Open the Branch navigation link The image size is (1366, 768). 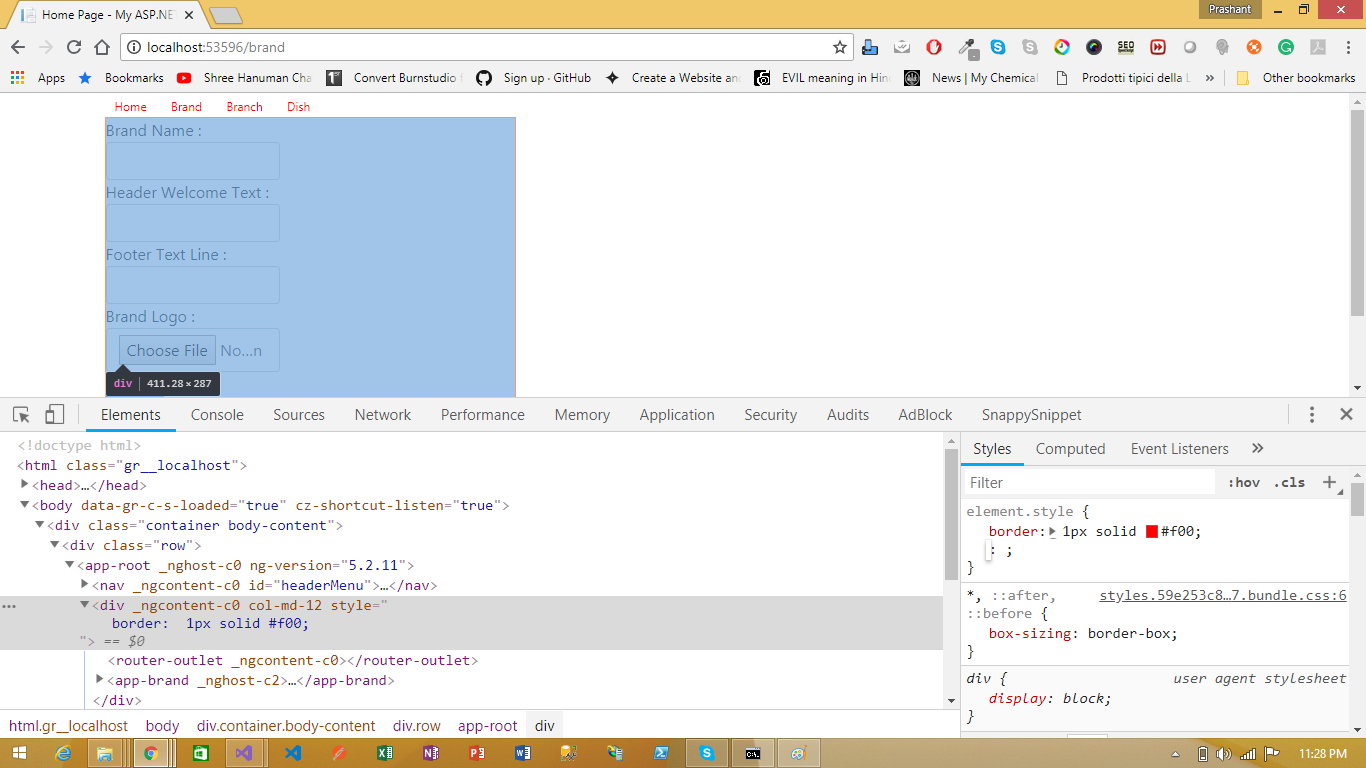click(244, 107)
